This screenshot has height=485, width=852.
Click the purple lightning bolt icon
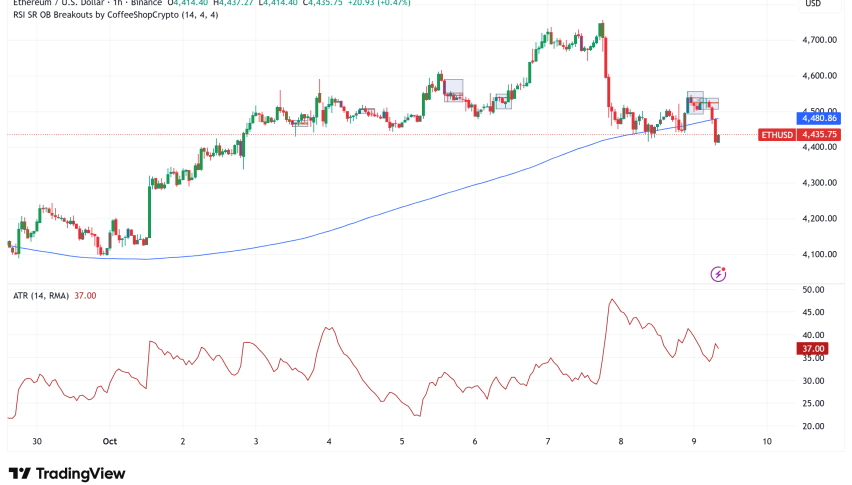[x=718, y=273]
